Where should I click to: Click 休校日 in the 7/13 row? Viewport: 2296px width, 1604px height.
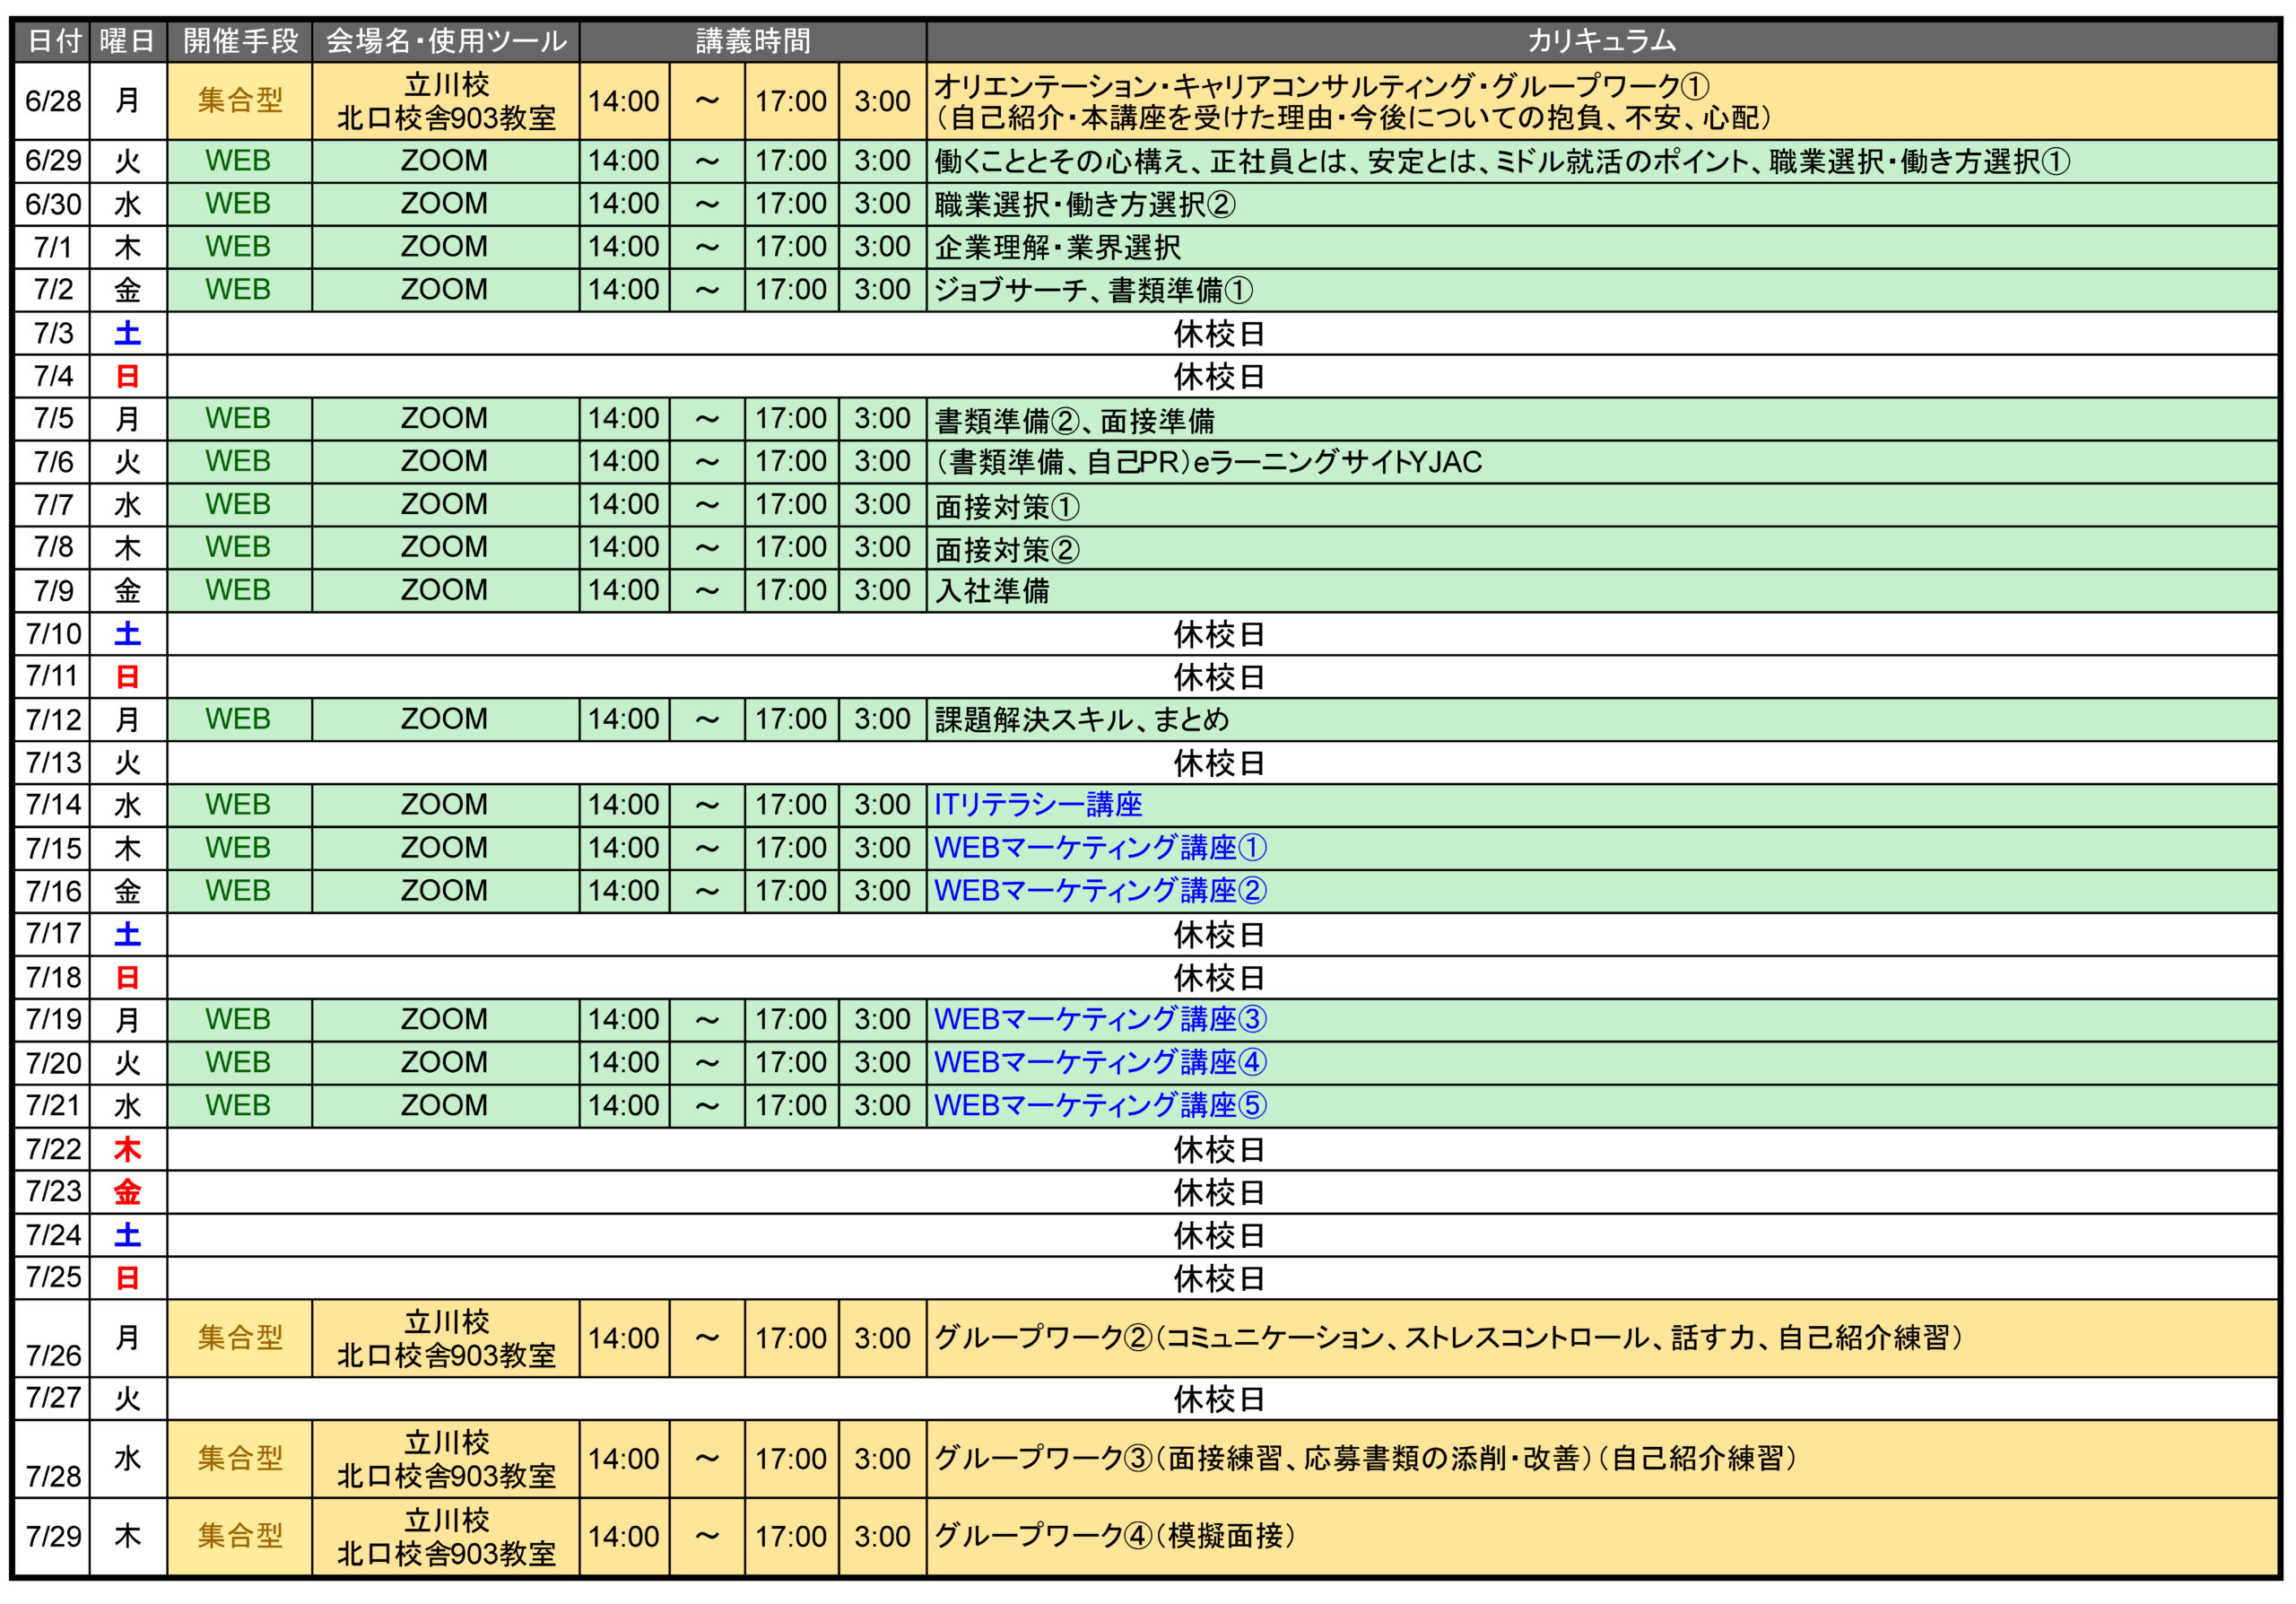click(x=1219, y=764)
